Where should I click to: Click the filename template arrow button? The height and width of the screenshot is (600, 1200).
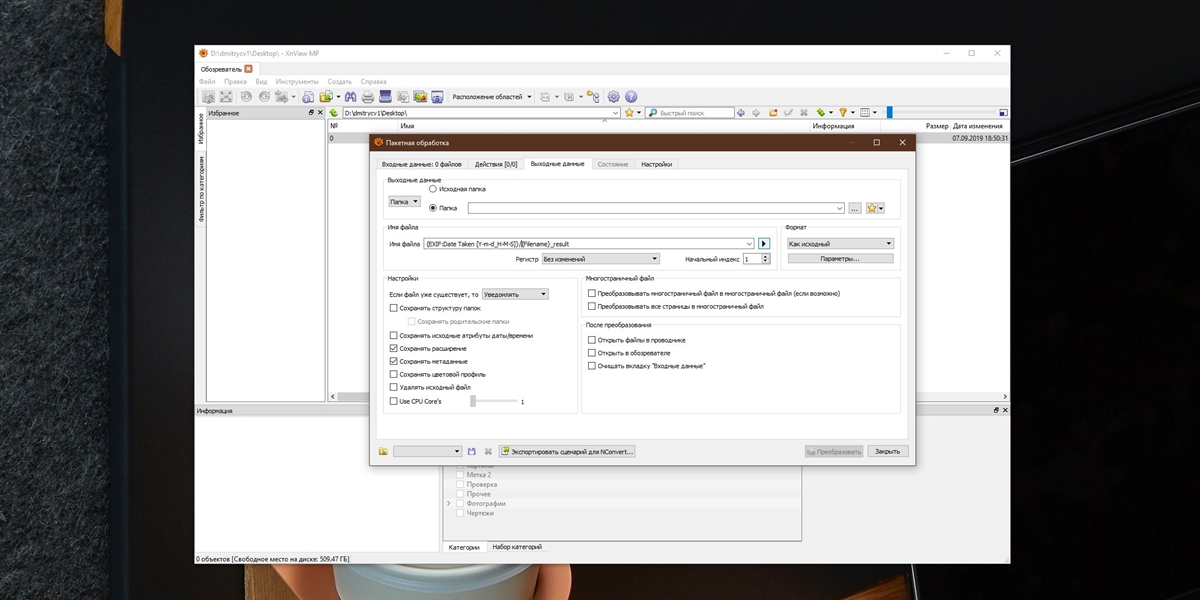(x=764, y=243)
